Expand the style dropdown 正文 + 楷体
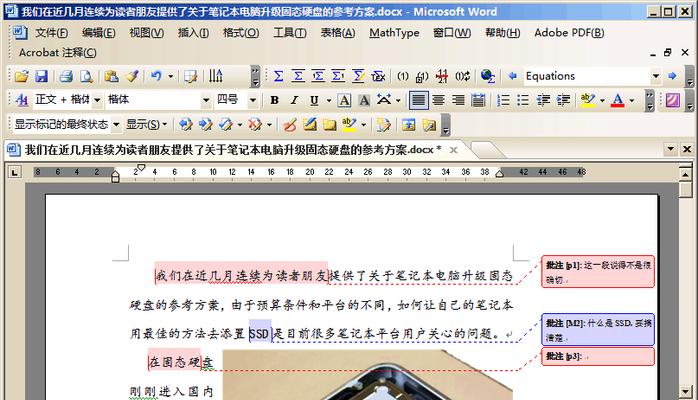 point(97,100)
